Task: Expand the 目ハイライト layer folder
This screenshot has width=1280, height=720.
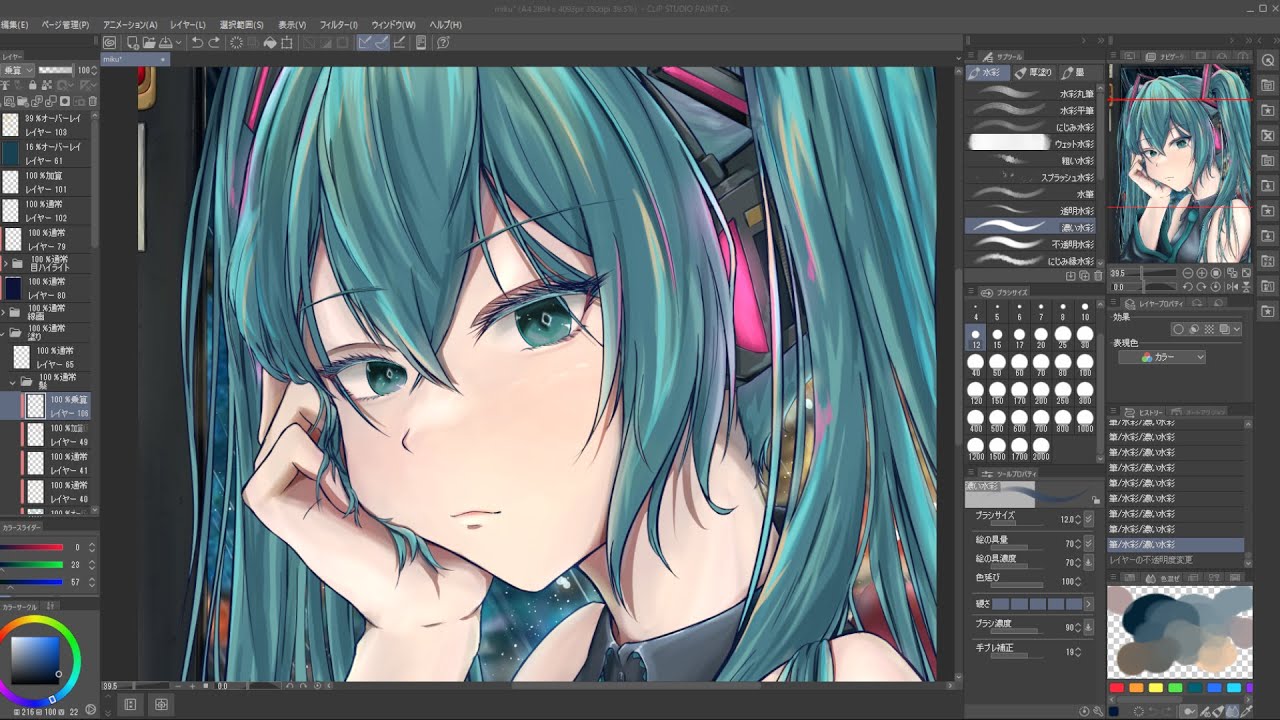Action: tap(6, 263)
